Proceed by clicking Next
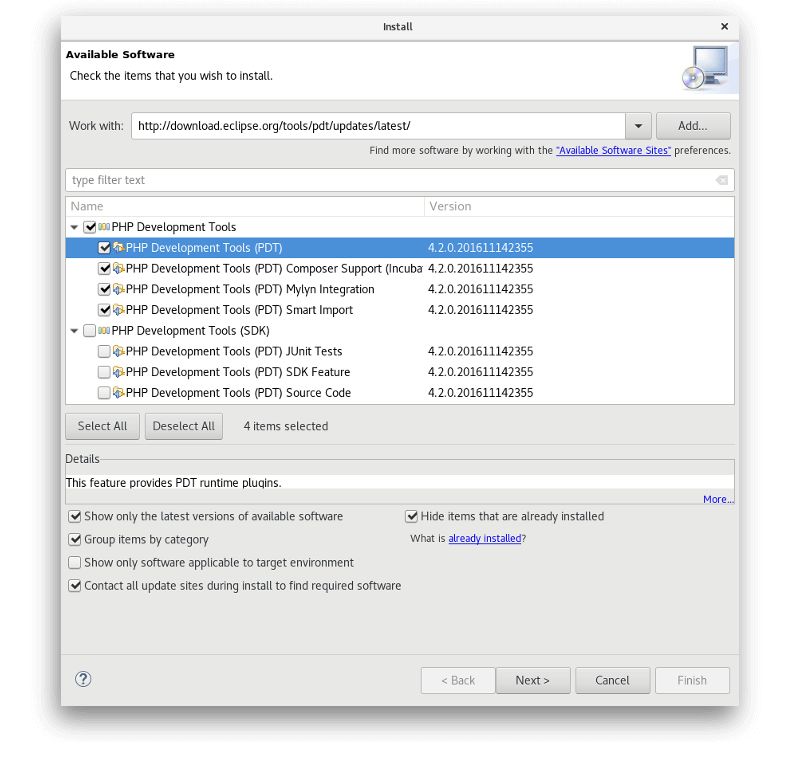Image resolution: width=800 pixels, height=759 pixels. coord(533,680)
